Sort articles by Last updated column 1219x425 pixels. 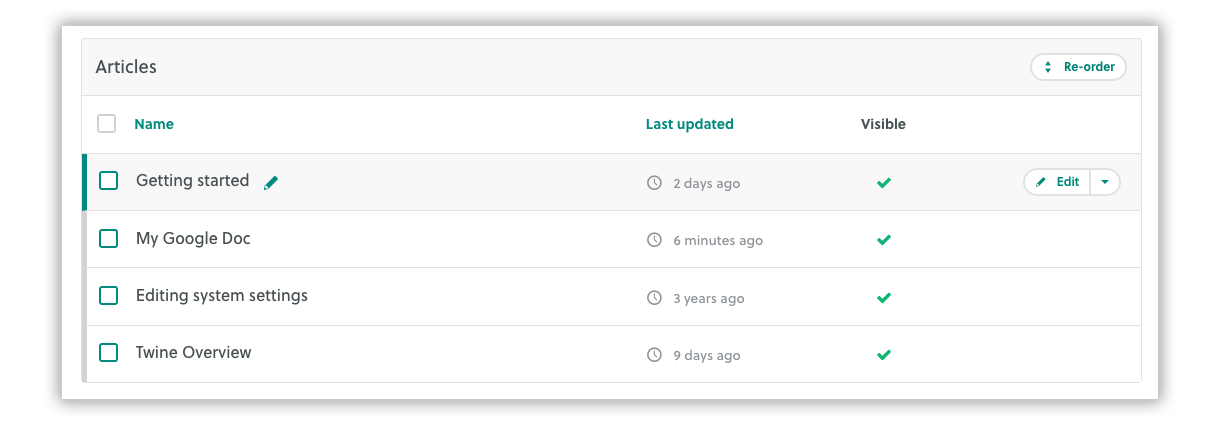(x=690, y=124)
